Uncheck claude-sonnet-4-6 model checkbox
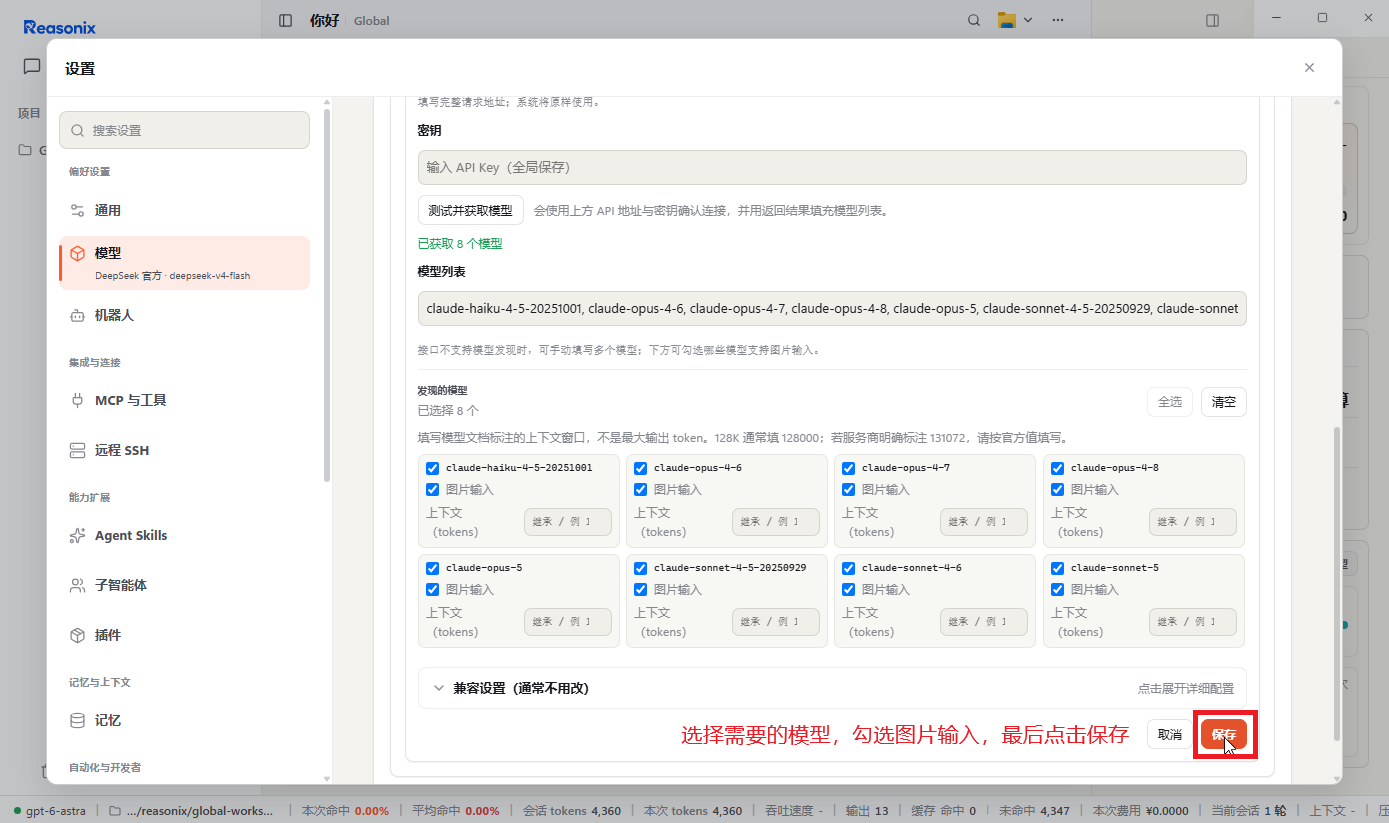The width and height of the screenshot is (1389, 823). [848, 568]
